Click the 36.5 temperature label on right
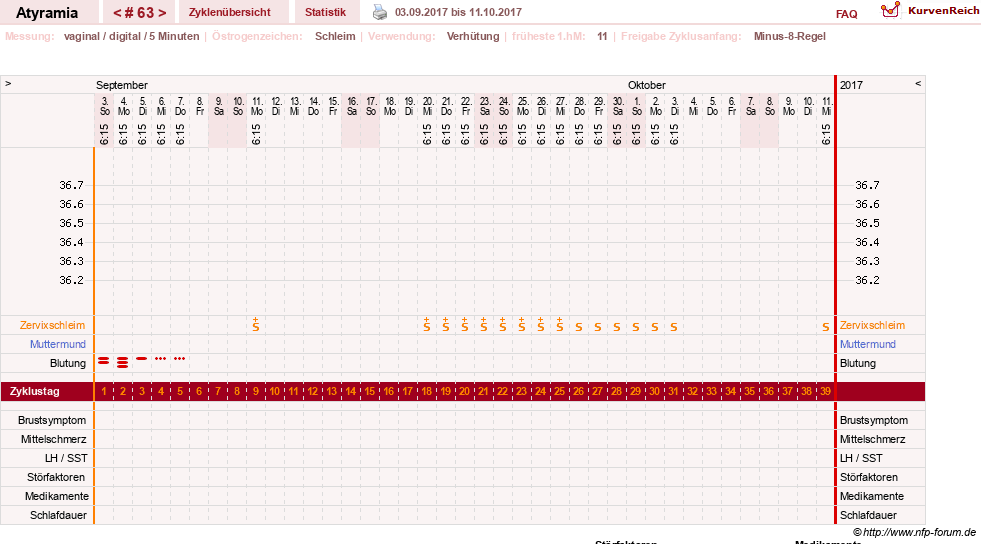This screenshot has height=544, width=981. tap(867, 223)
